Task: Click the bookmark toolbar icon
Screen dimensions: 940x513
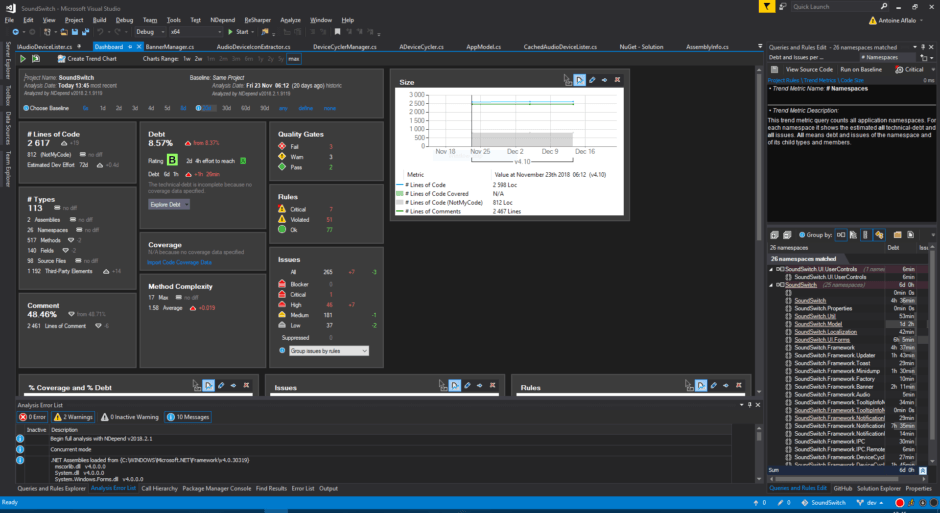Action: tap(338, 32)
